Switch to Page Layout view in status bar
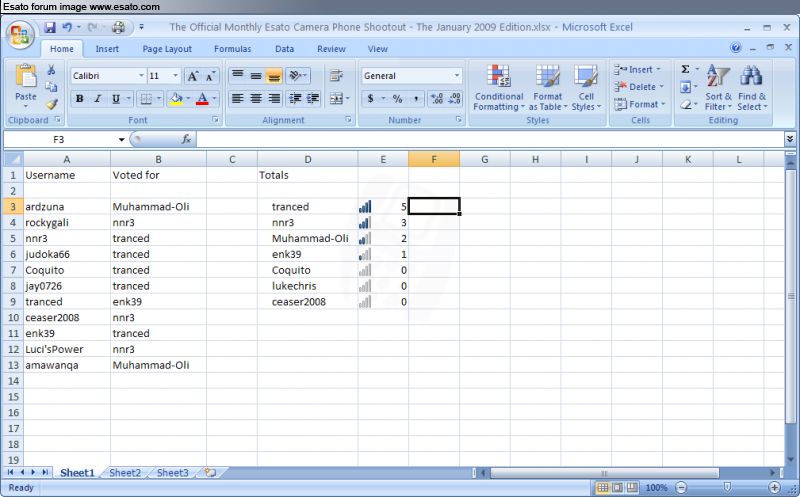 [617, 487]
